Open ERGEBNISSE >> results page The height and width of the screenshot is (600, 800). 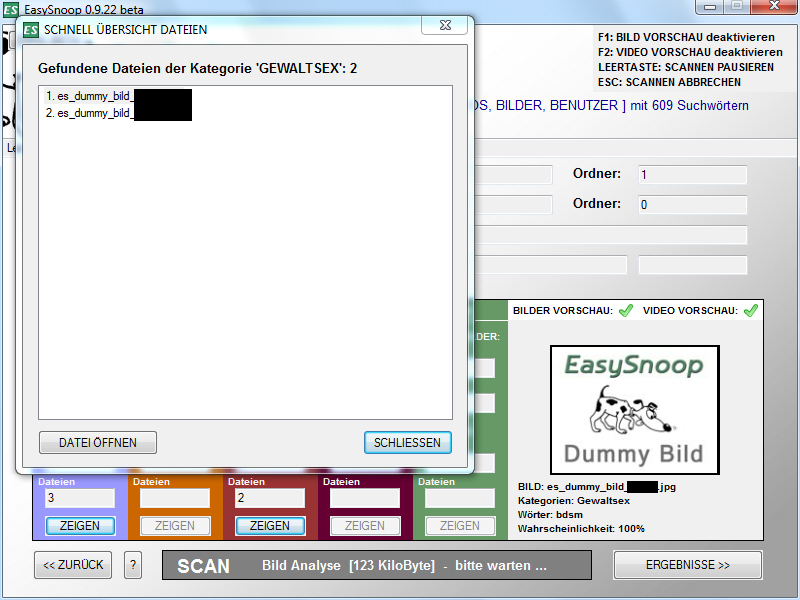688,565
